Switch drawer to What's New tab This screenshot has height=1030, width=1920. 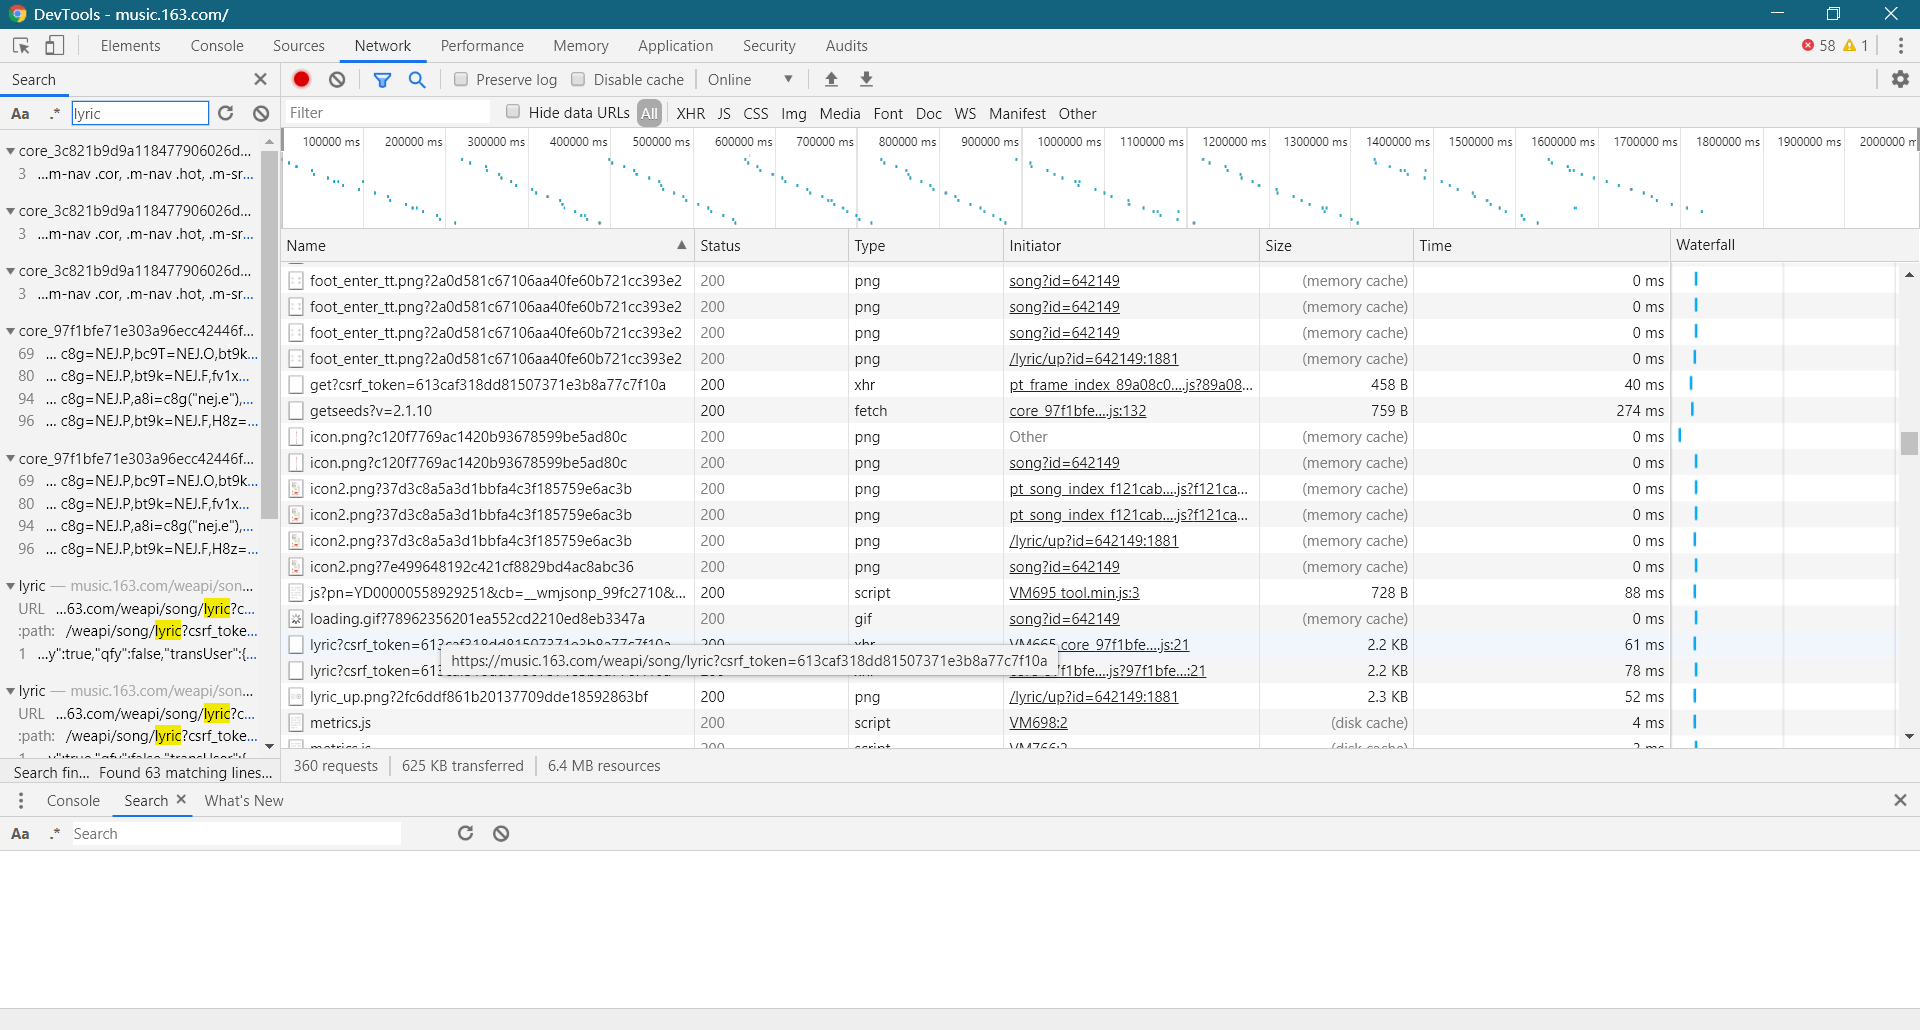(x=244, y=800)
